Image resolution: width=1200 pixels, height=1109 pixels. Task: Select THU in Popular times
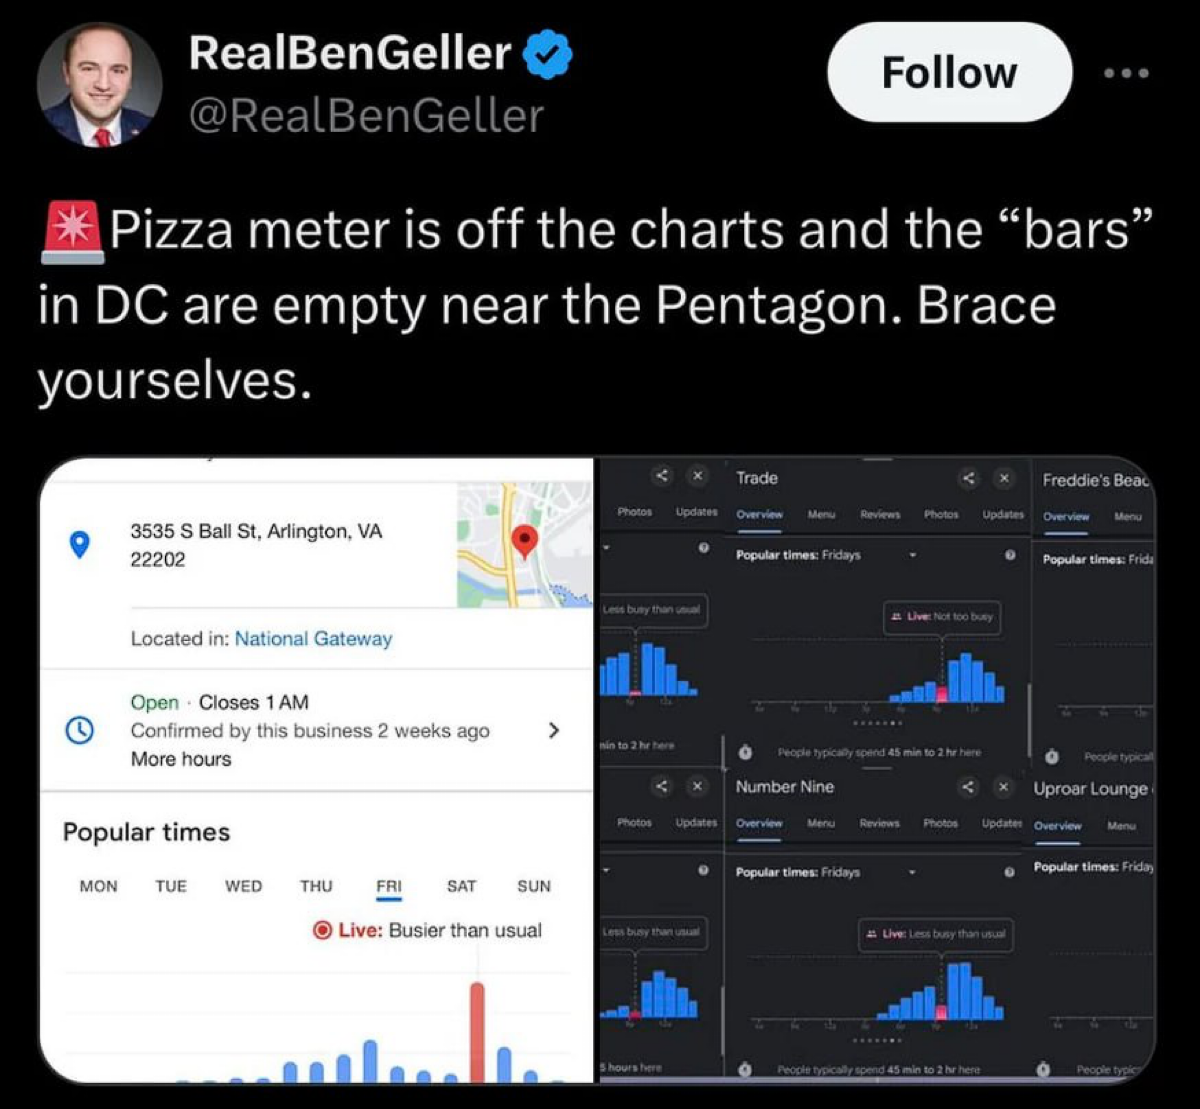pos(316,886)
